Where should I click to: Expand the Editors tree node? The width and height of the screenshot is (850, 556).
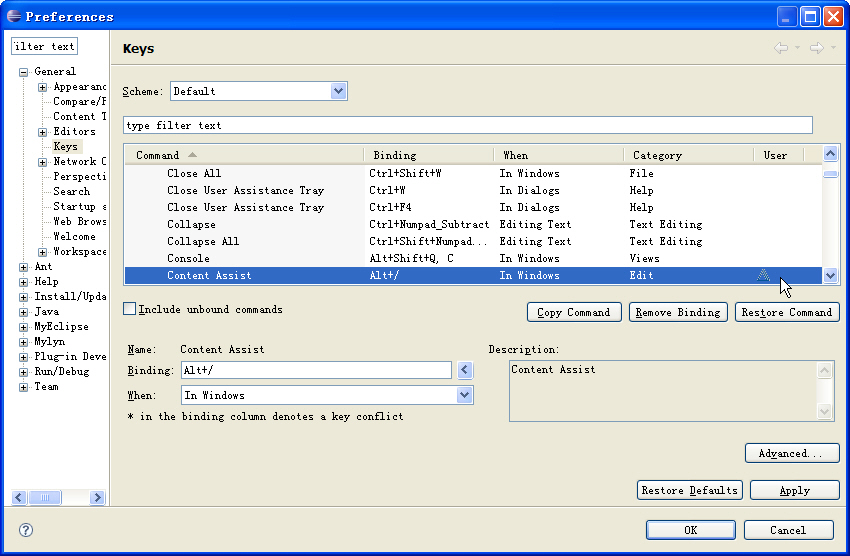coord(42,132)
